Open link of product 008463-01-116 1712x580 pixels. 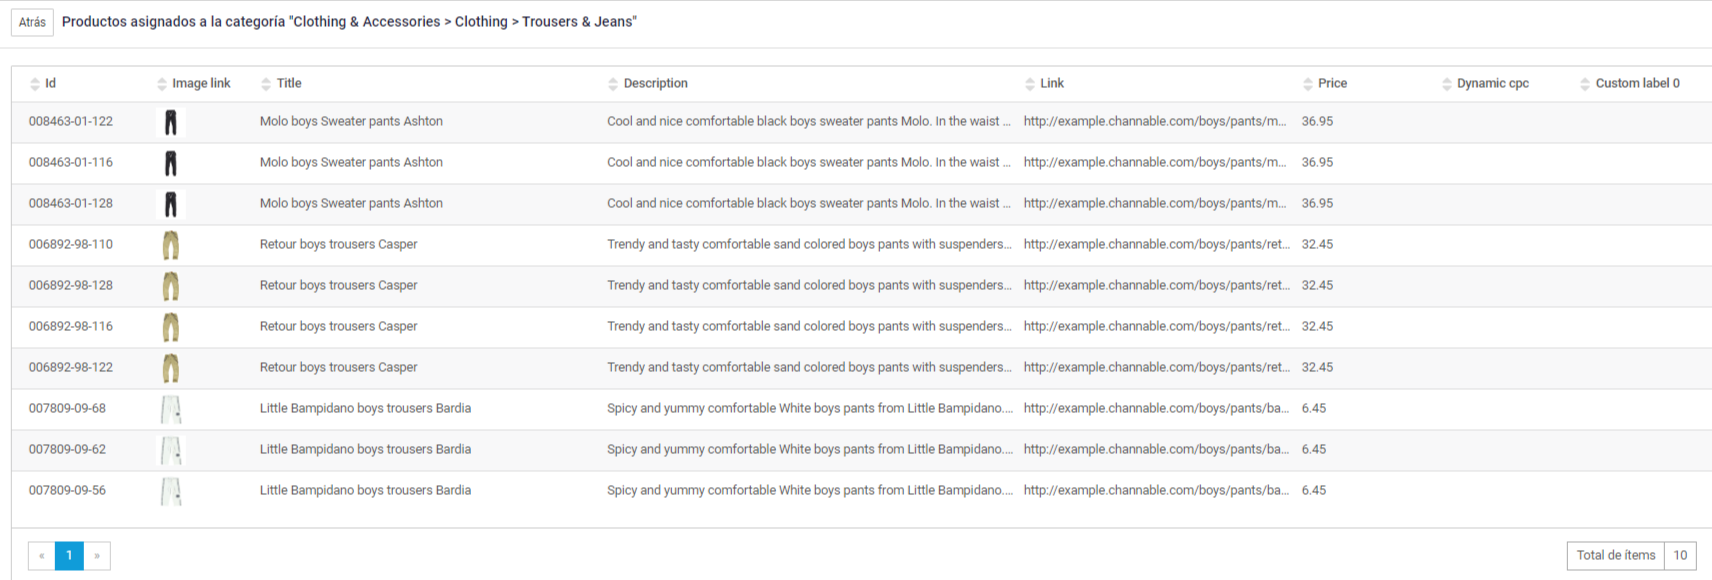tap(1155, 162)
